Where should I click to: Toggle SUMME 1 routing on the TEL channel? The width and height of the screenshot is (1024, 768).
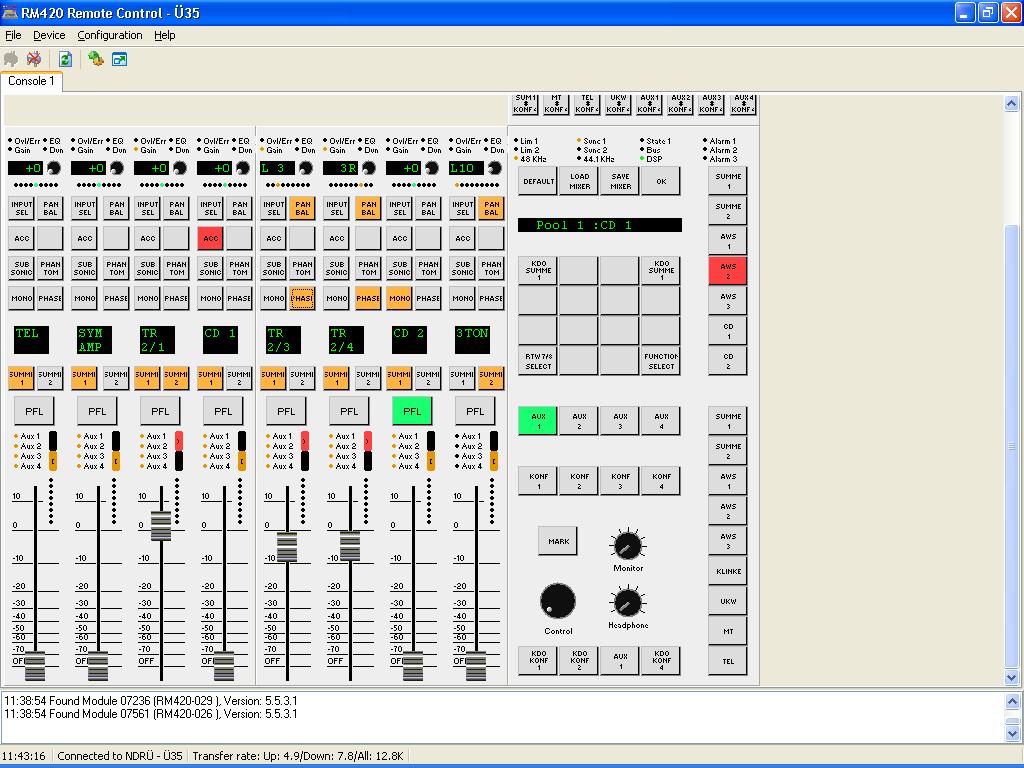pos(21,378)
